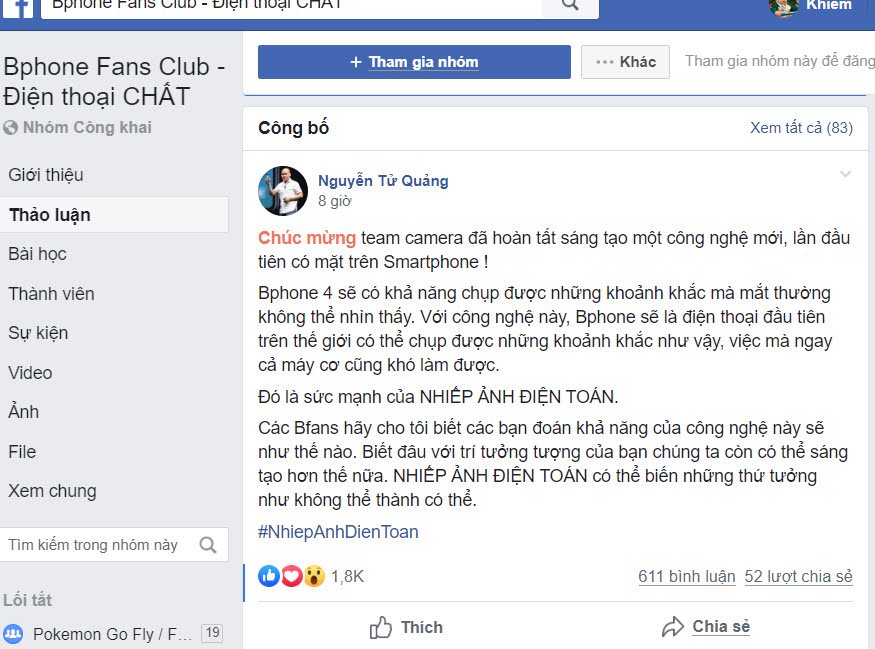The width and height of the screenshot is (875, 649).
Task: Click the Pokemon Go Fly group icon
Action: pos(13,633)
